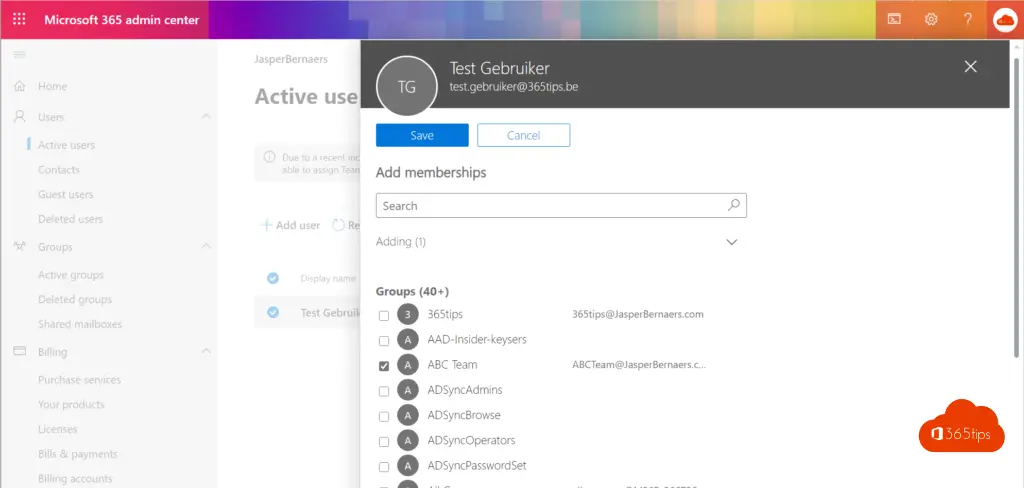
Task: Uncheck the ABC Team checkbox
Action: [384, 366]
